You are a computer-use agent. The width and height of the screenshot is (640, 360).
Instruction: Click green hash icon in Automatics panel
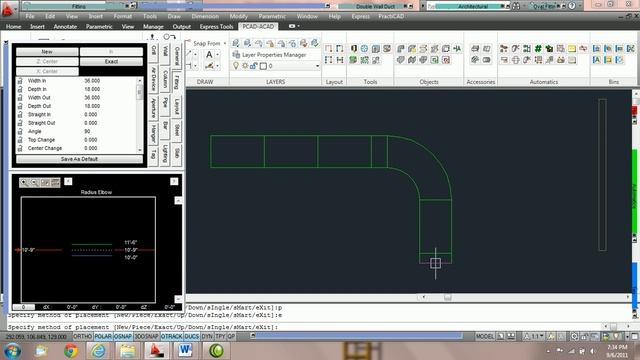[538, 49]
